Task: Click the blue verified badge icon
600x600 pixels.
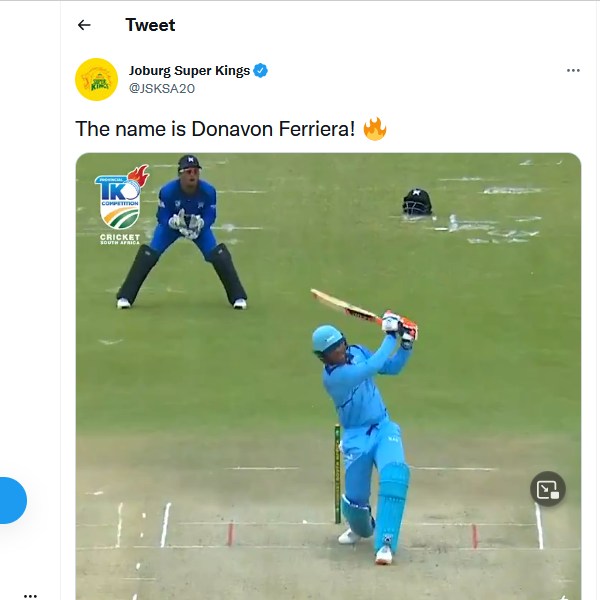Action: 261,71
